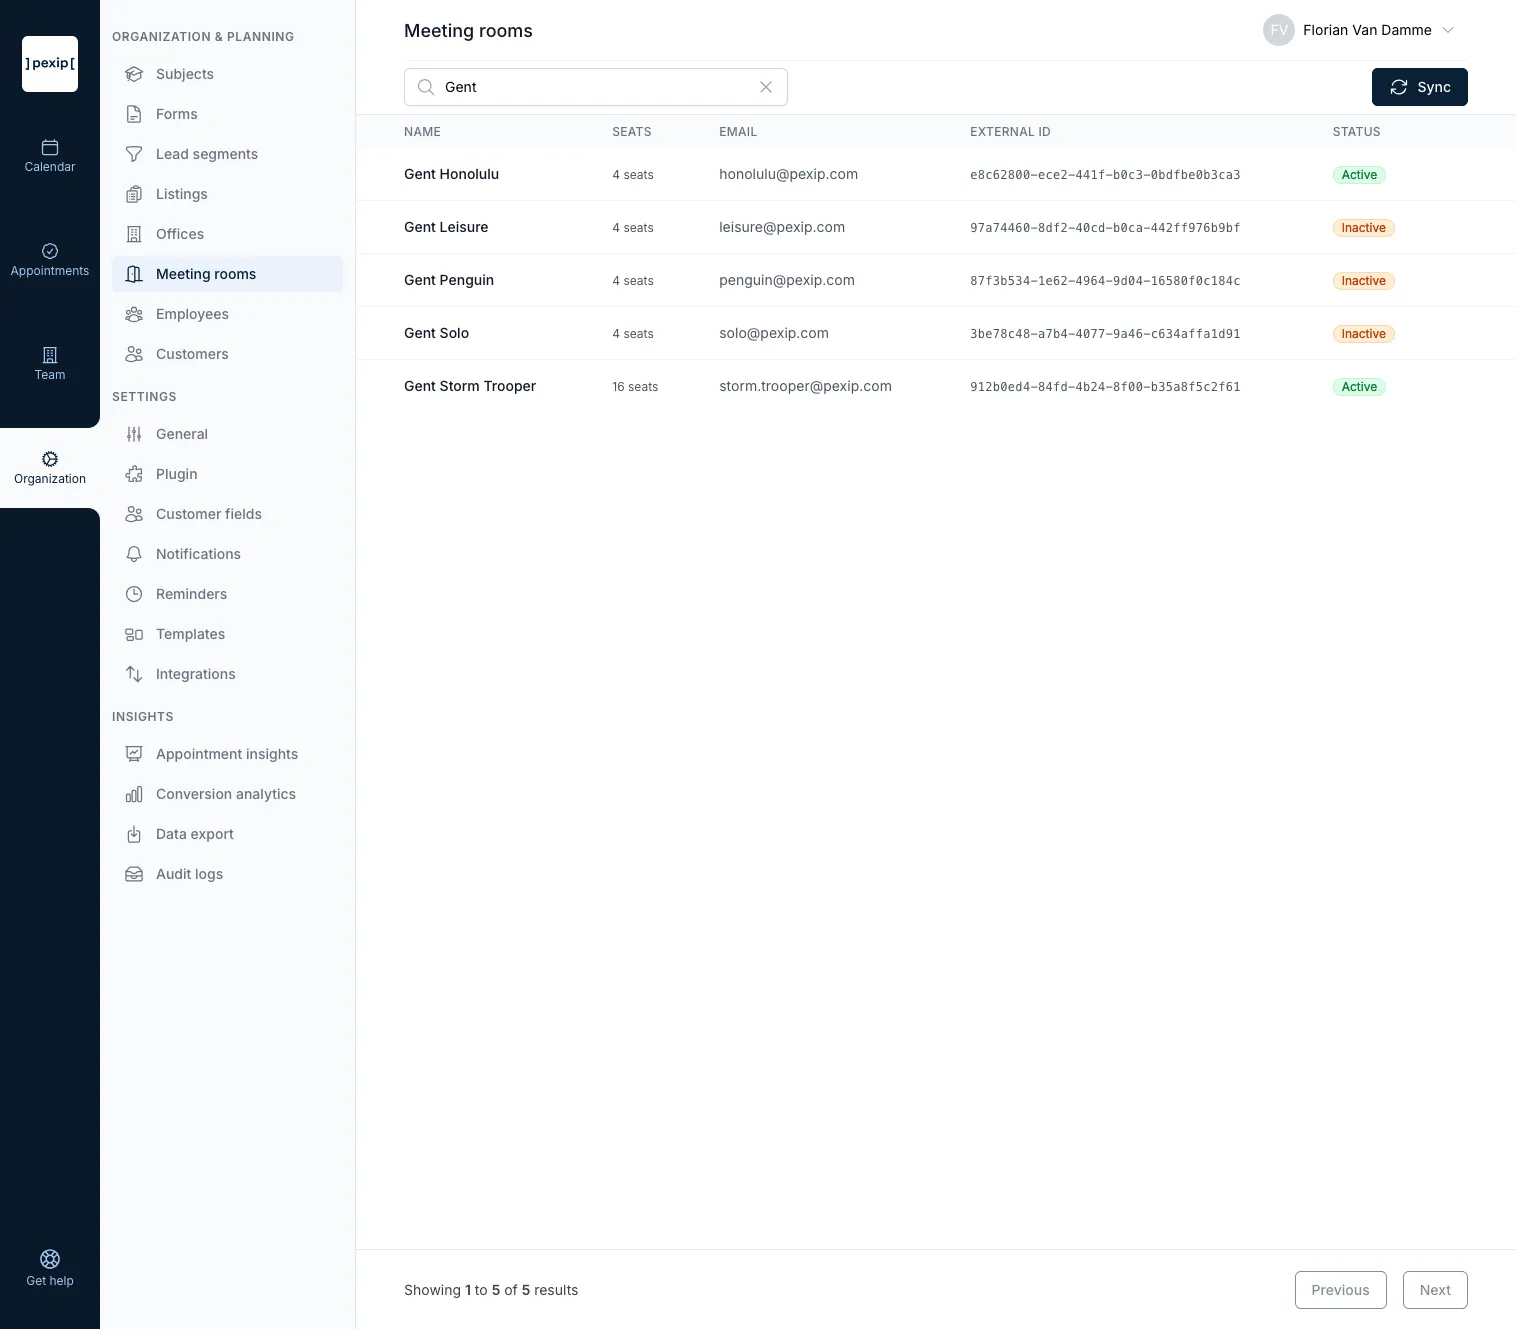This screenshot has width=1516, height=1329.
Task: Focus the meeting room search field
Action: tap(596, 87)
